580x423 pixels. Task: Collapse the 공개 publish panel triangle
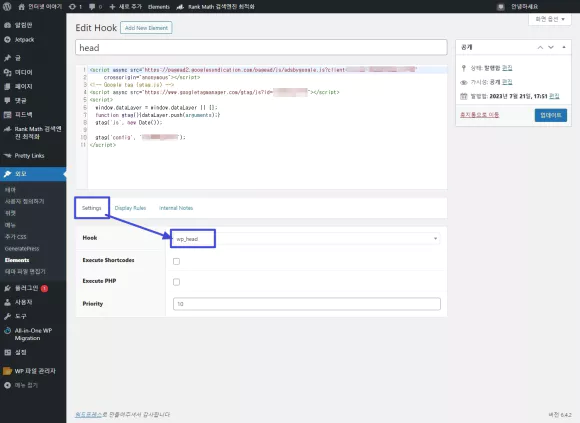point(564,47)
